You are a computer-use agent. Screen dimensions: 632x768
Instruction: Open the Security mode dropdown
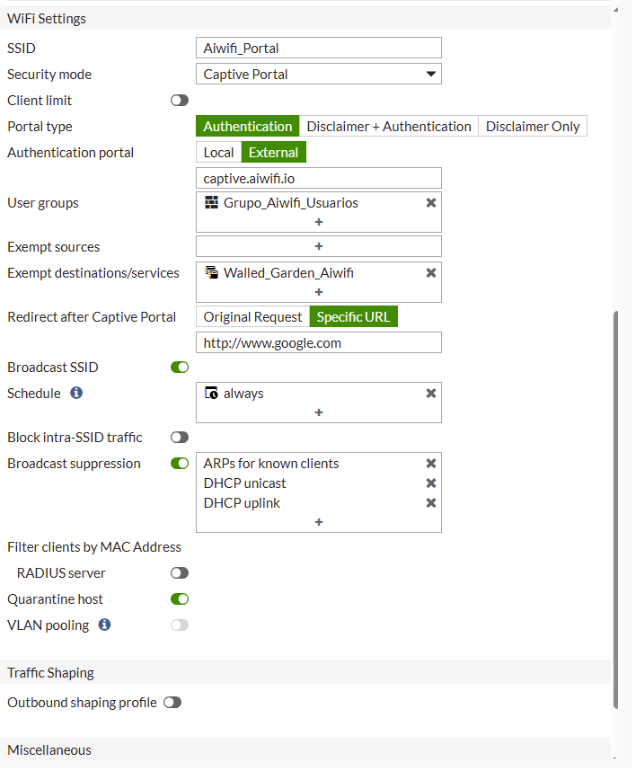coord(319,75)
